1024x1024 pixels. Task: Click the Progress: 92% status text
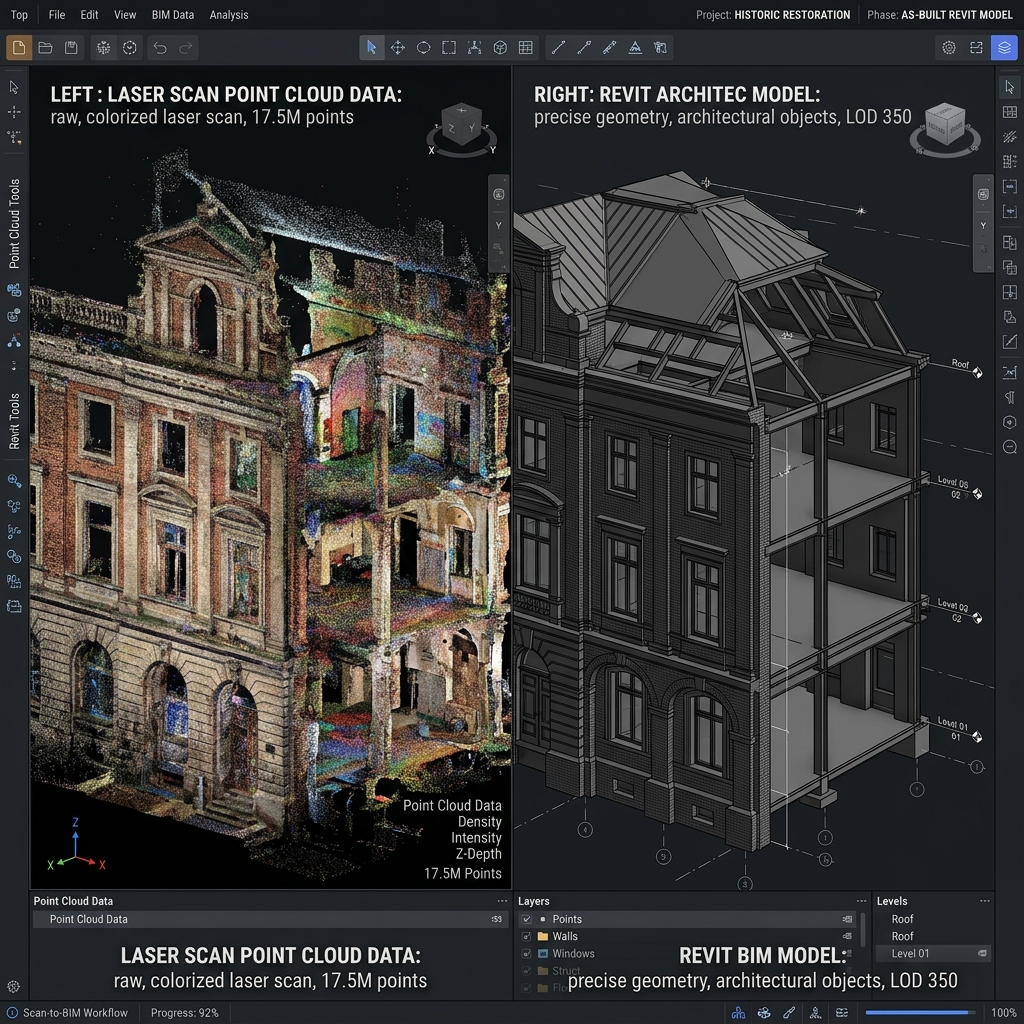tap(184, 1013)
